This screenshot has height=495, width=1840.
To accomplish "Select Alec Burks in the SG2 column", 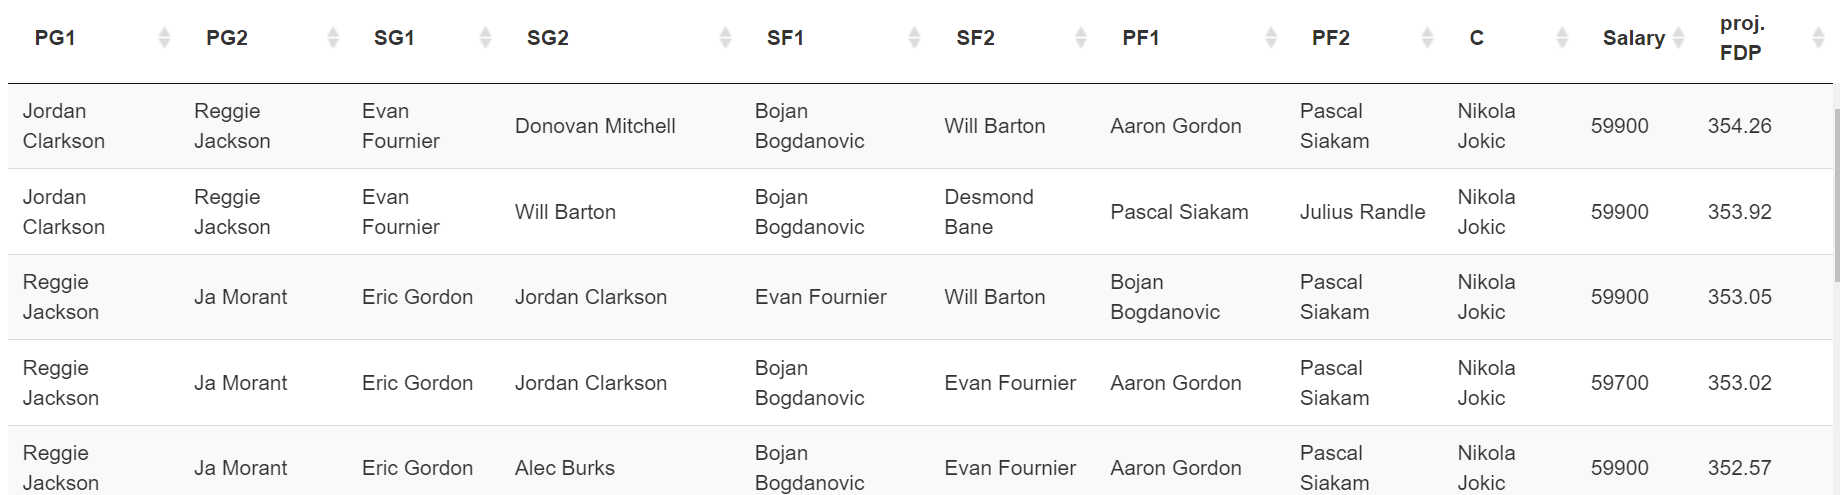I will click(565, 468).
